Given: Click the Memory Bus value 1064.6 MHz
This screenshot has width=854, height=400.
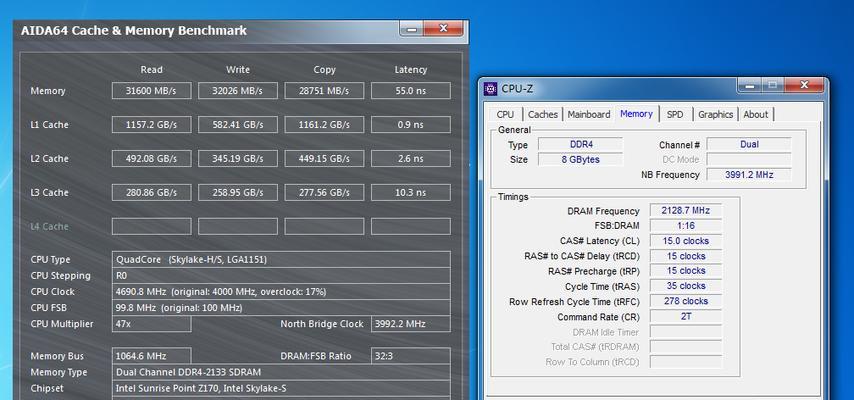Looking at the screenshot, I should (151, 356).
